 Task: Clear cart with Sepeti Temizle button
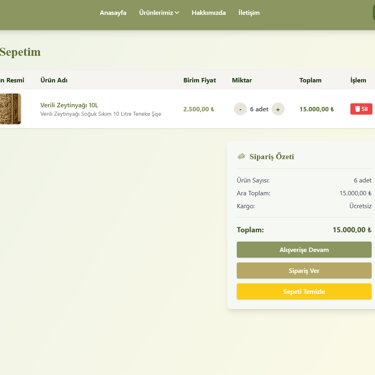(304, 292)
